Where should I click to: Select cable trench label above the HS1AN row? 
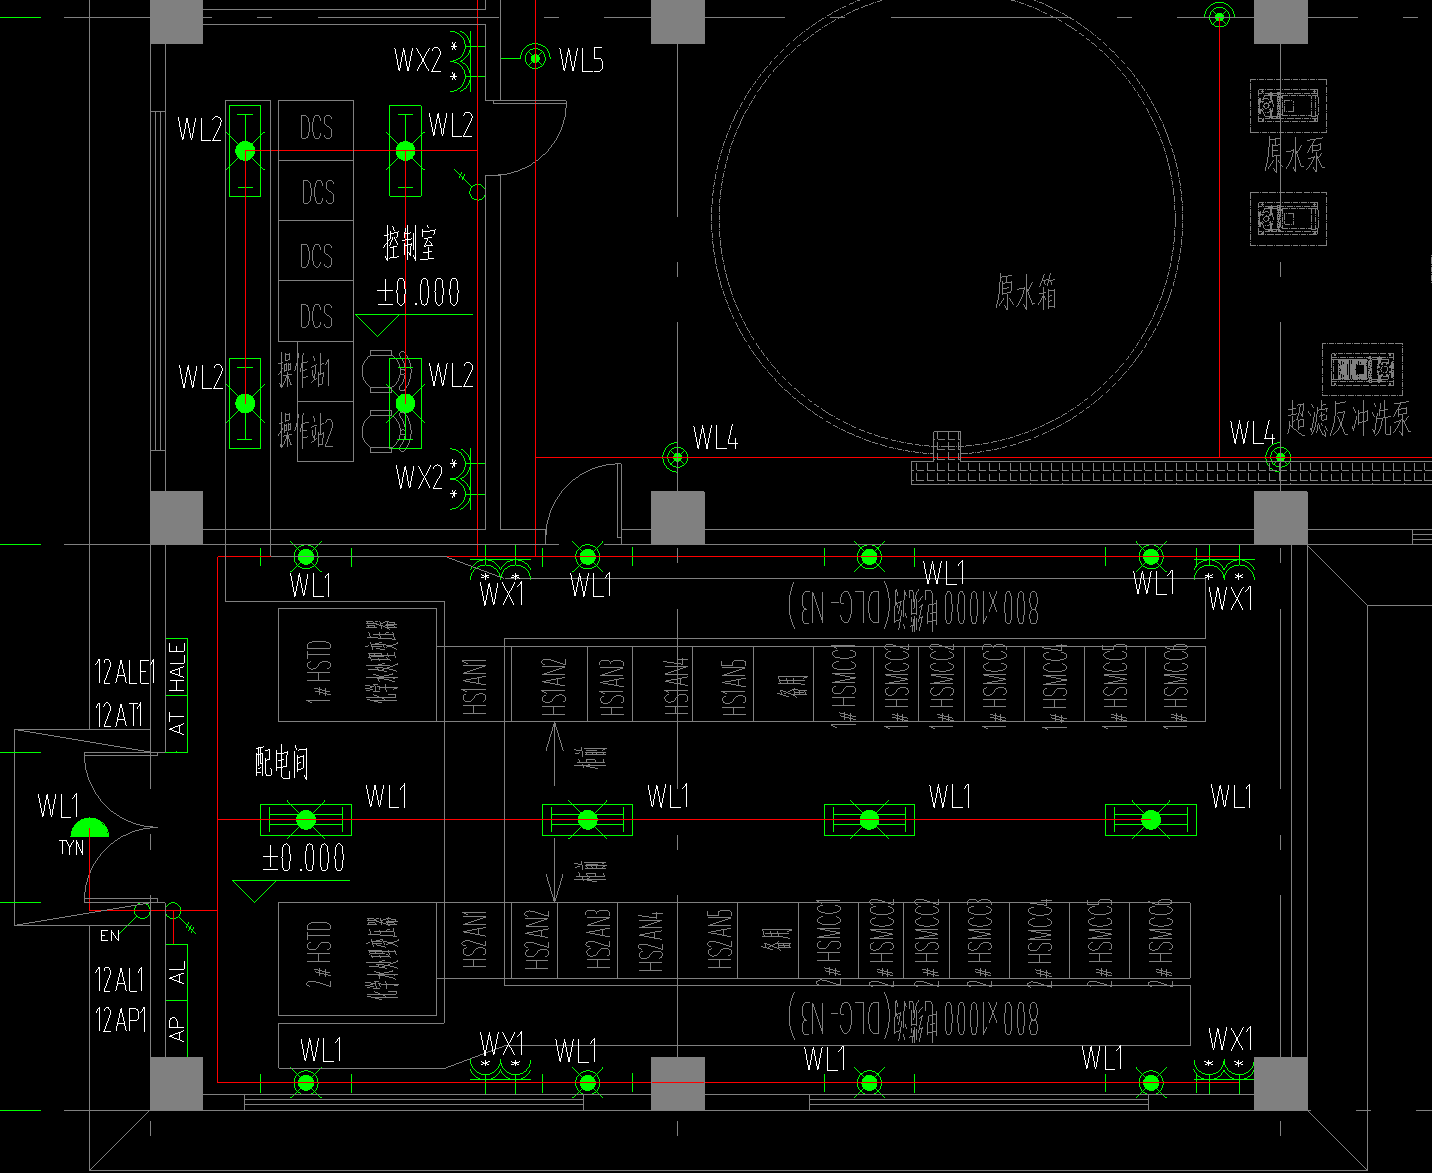pyautogui.click(x=914, y=607)
